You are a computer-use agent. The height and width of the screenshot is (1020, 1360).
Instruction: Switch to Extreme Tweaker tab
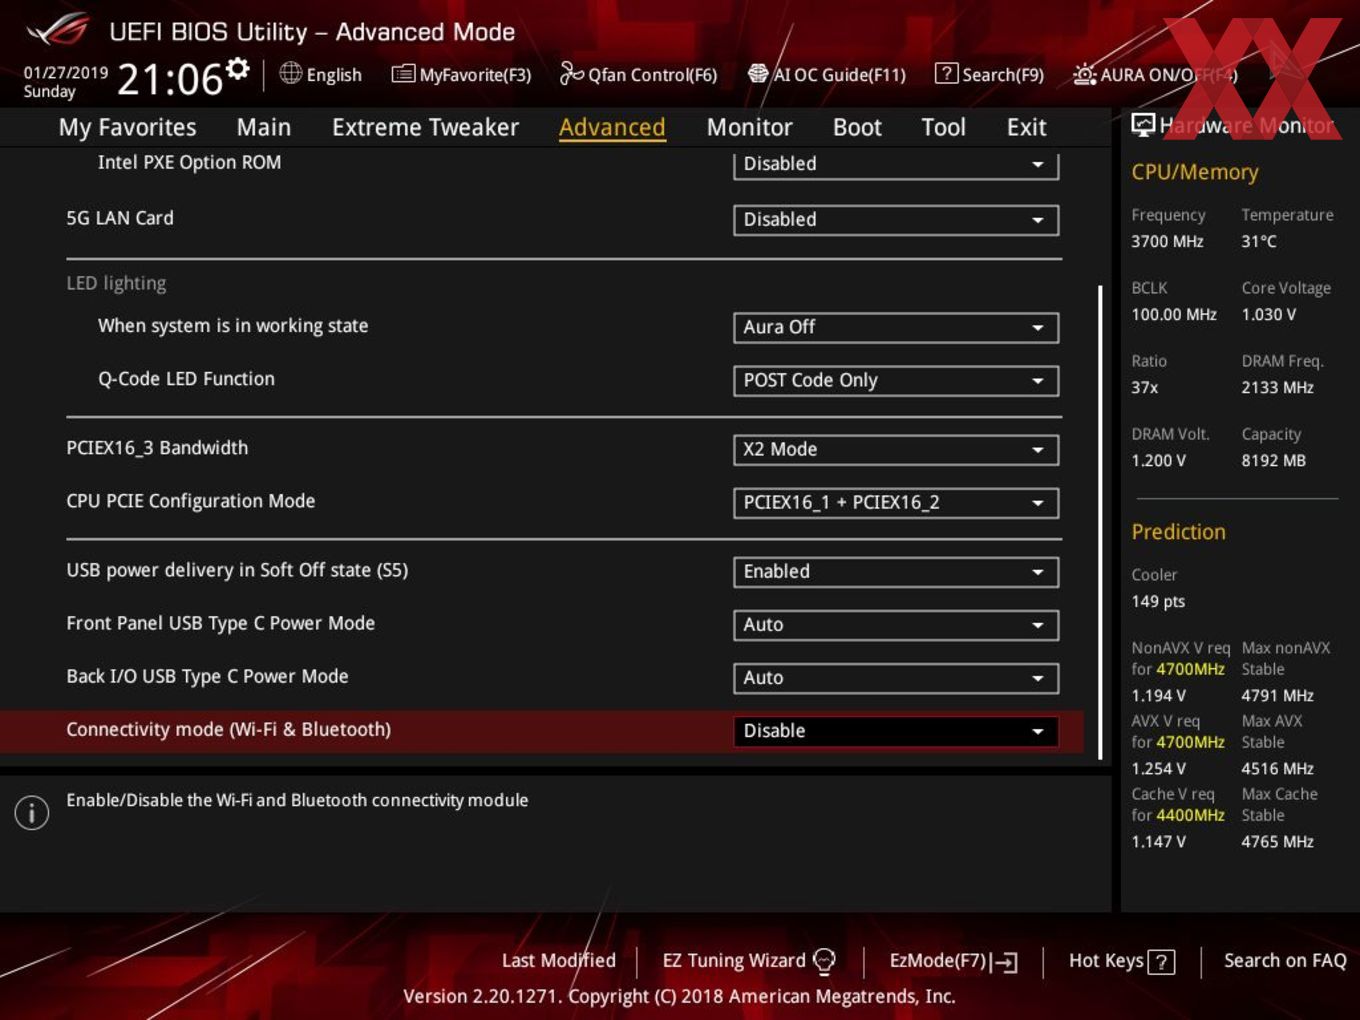point(425,127)
